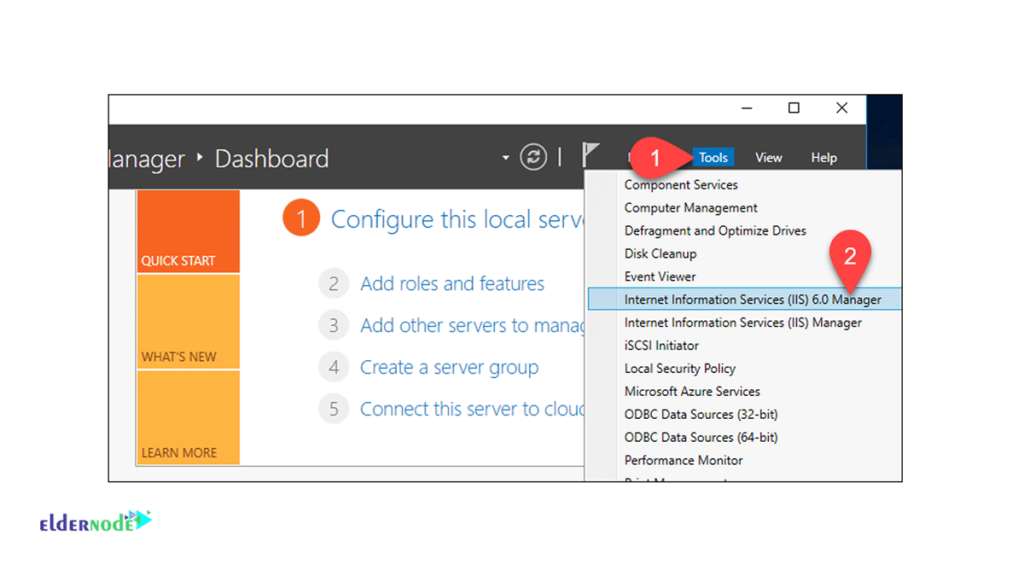Open Computer Management
The image size is (1024, 576).
point(688,207)
